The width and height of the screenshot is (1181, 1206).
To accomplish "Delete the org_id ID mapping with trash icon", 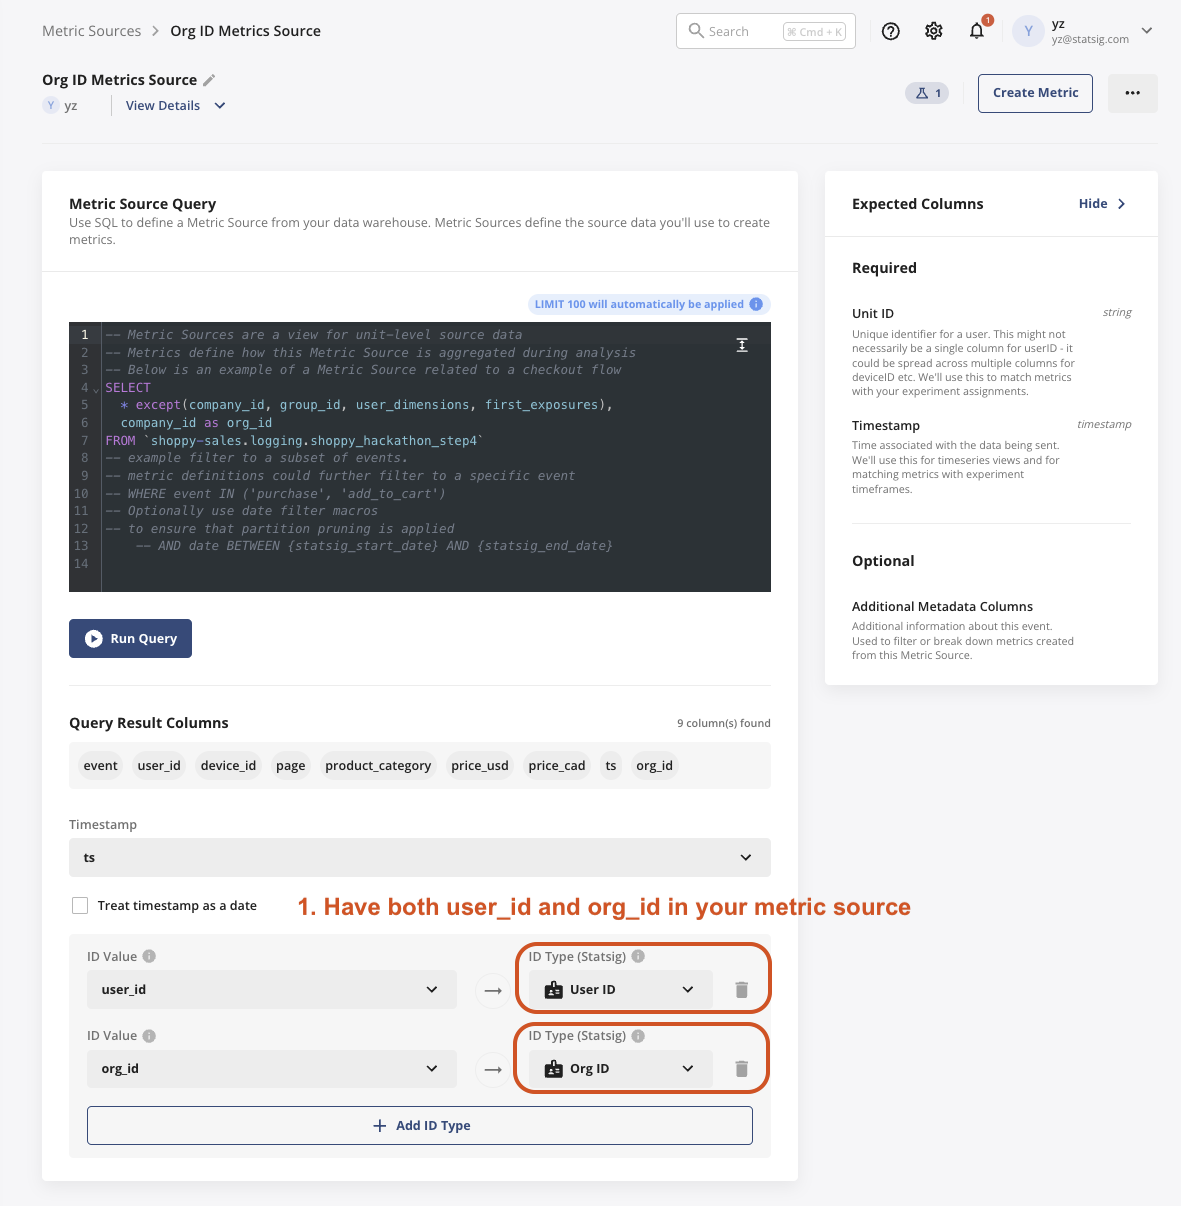I will (741, 1068).
